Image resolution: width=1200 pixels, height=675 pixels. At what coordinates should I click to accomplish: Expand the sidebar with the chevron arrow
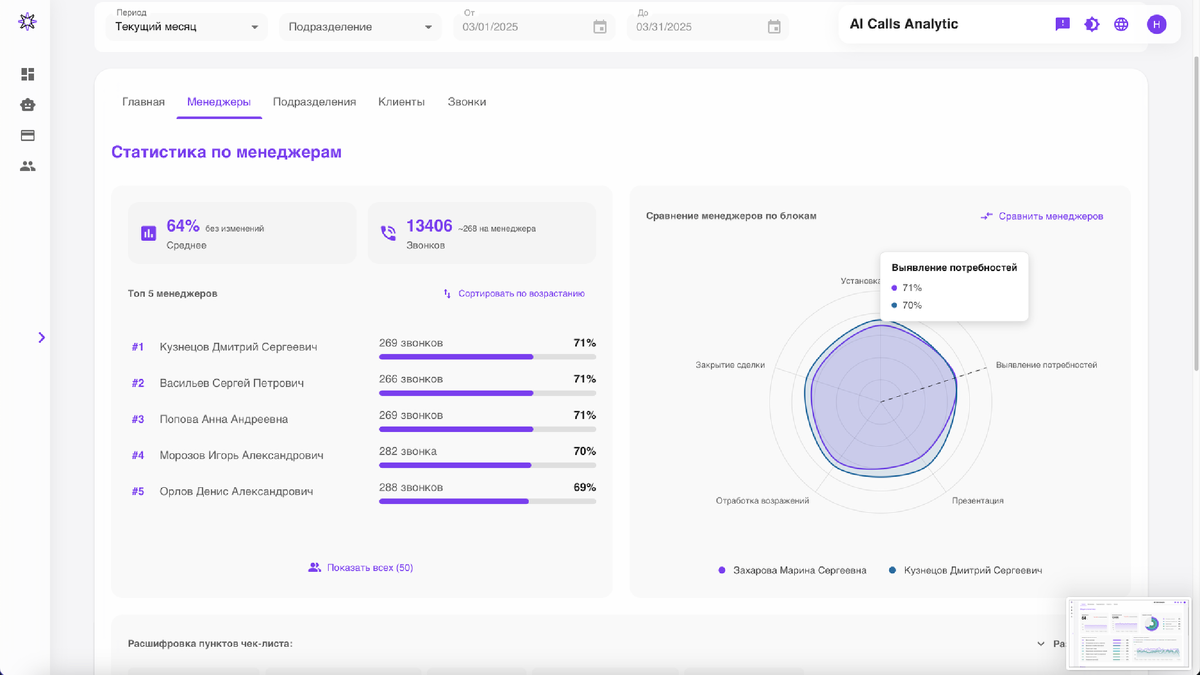coord(41,338)
